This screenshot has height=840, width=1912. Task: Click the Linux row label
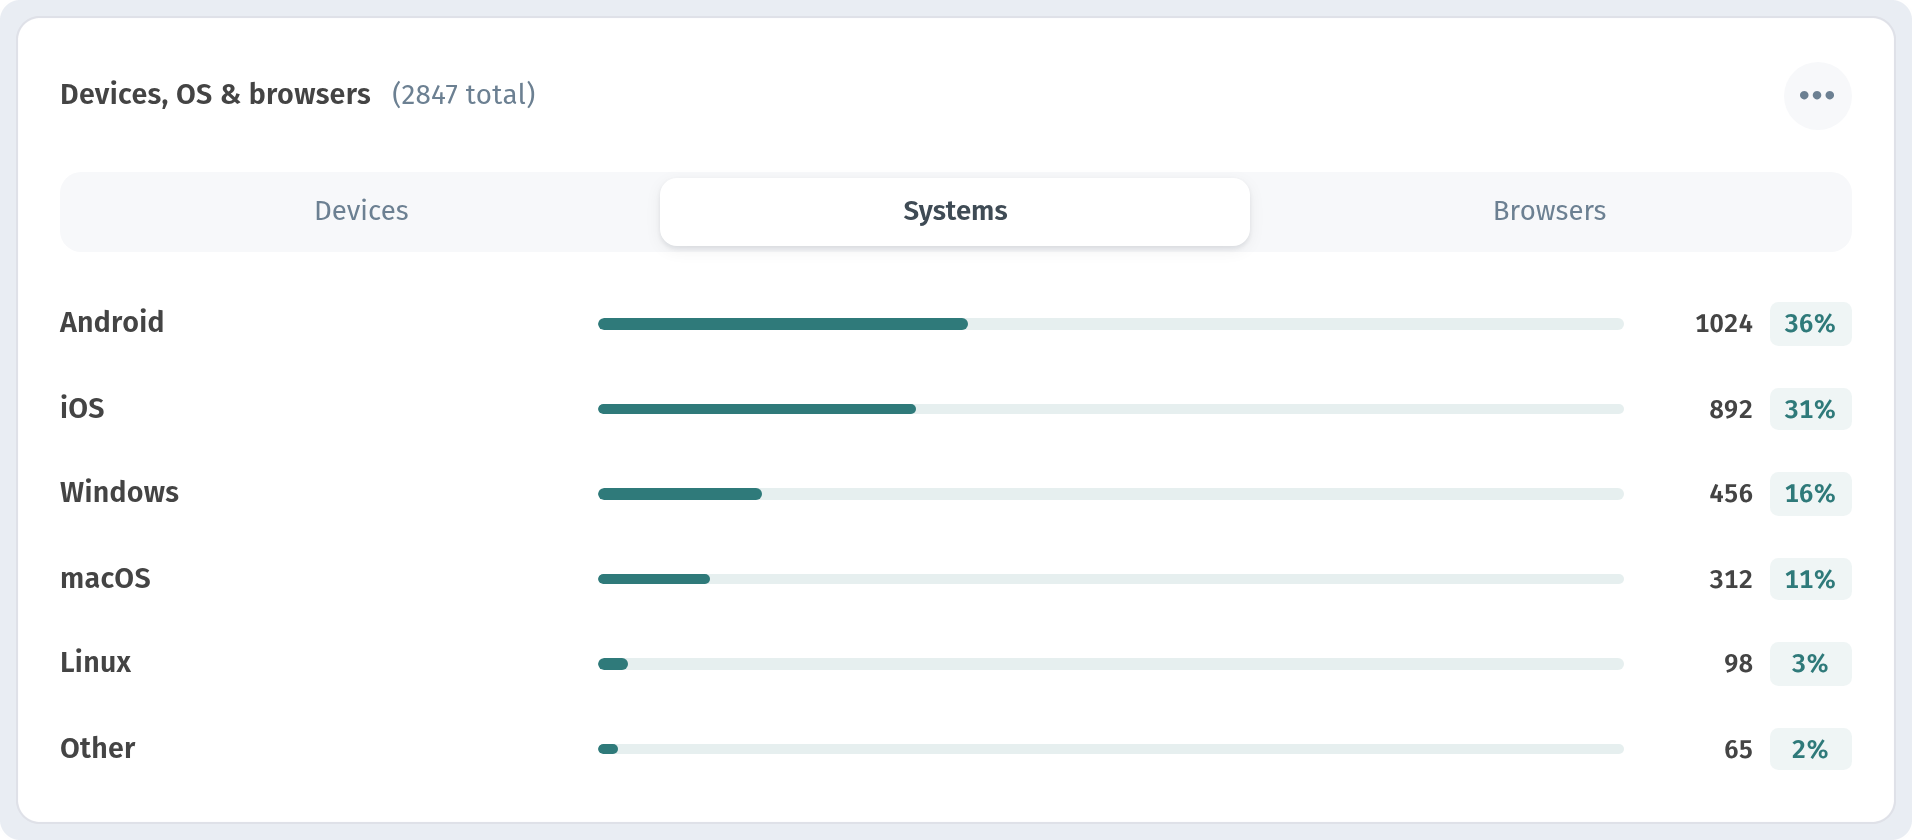pyautogui.click(x=95, y=662)
